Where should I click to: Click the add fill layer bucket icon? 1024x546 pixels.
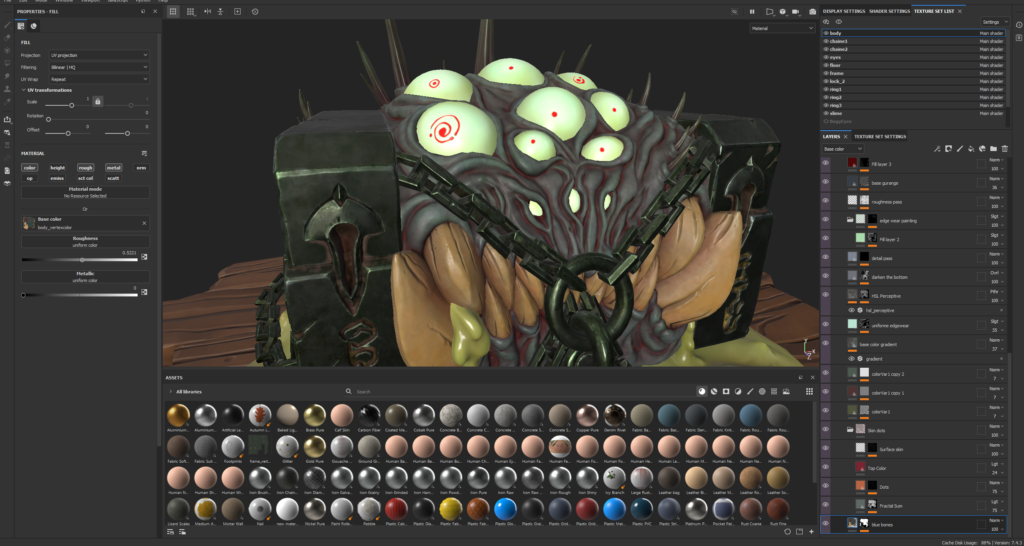point(970,148)
